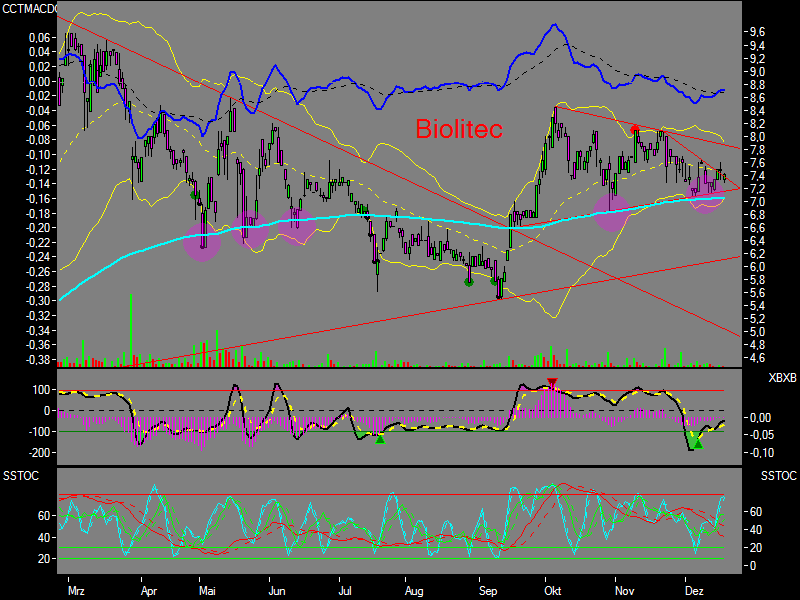Click the green dot marker in early September
This screenshot has height=600, width=800.
[x=494, y=281]
